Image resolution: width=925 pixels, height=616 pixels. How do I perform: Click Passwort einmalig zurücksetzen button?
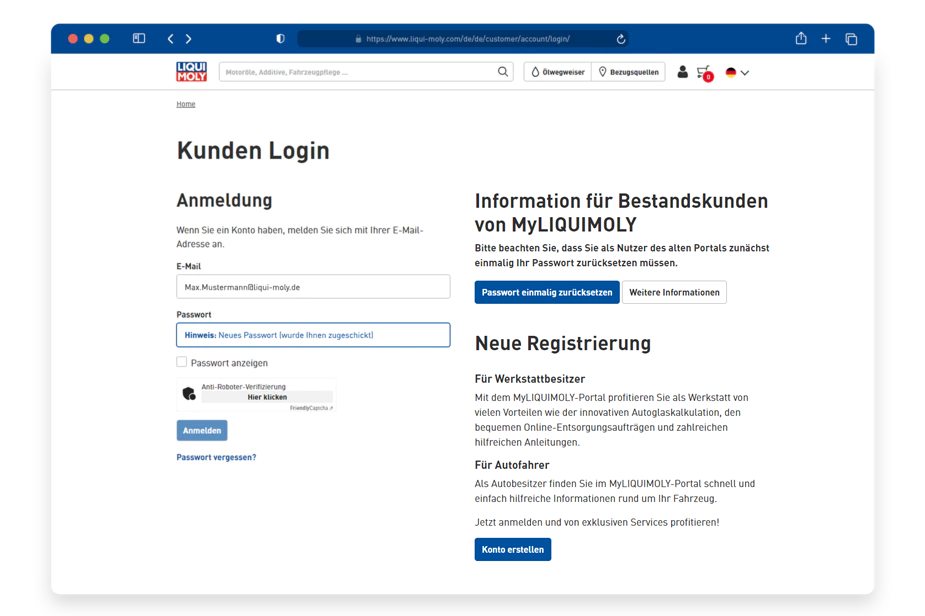(x=546, y=292)
